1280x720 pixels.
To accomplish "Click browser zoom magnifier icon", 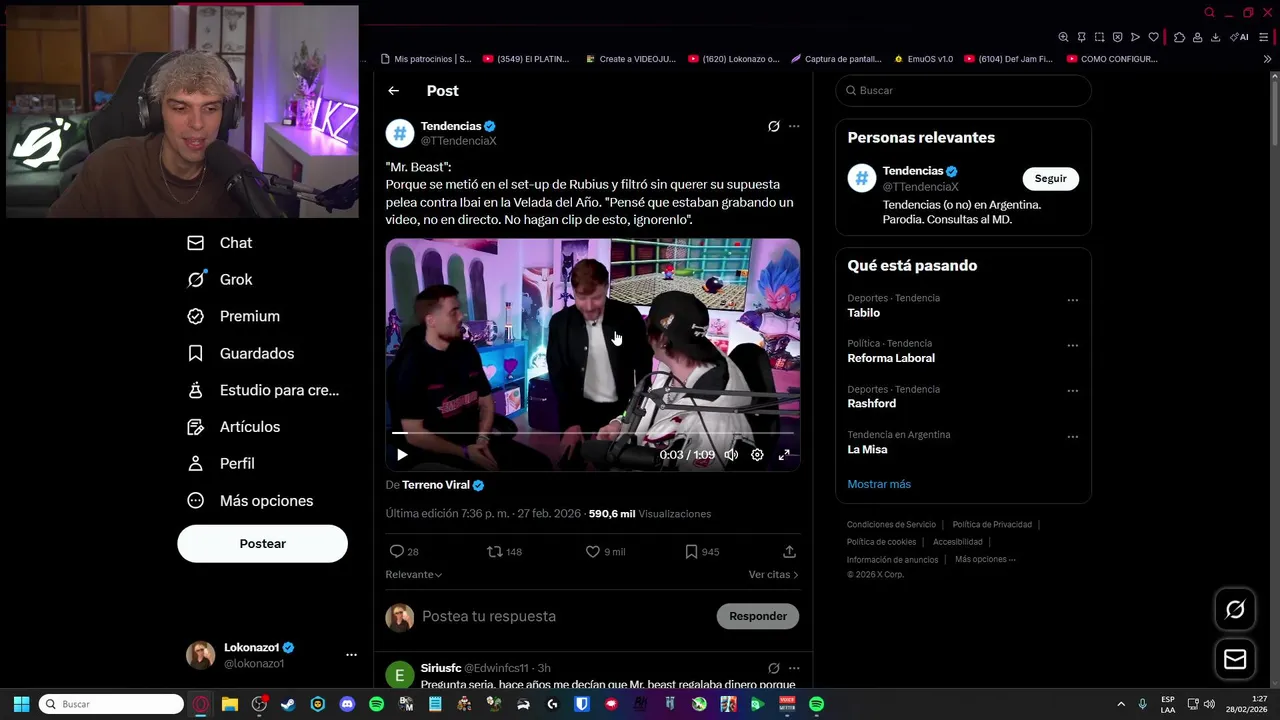I will click(1063, 37).
